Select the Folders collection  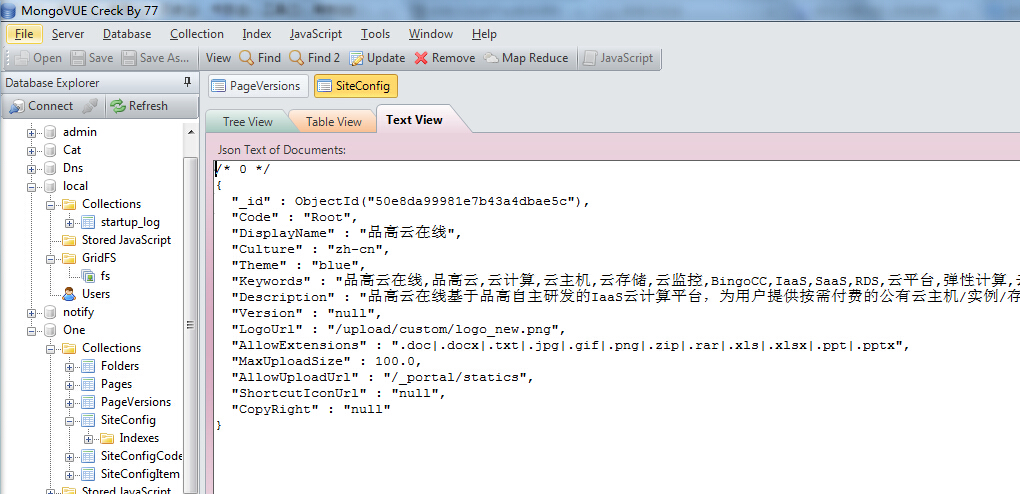point(120,366)
